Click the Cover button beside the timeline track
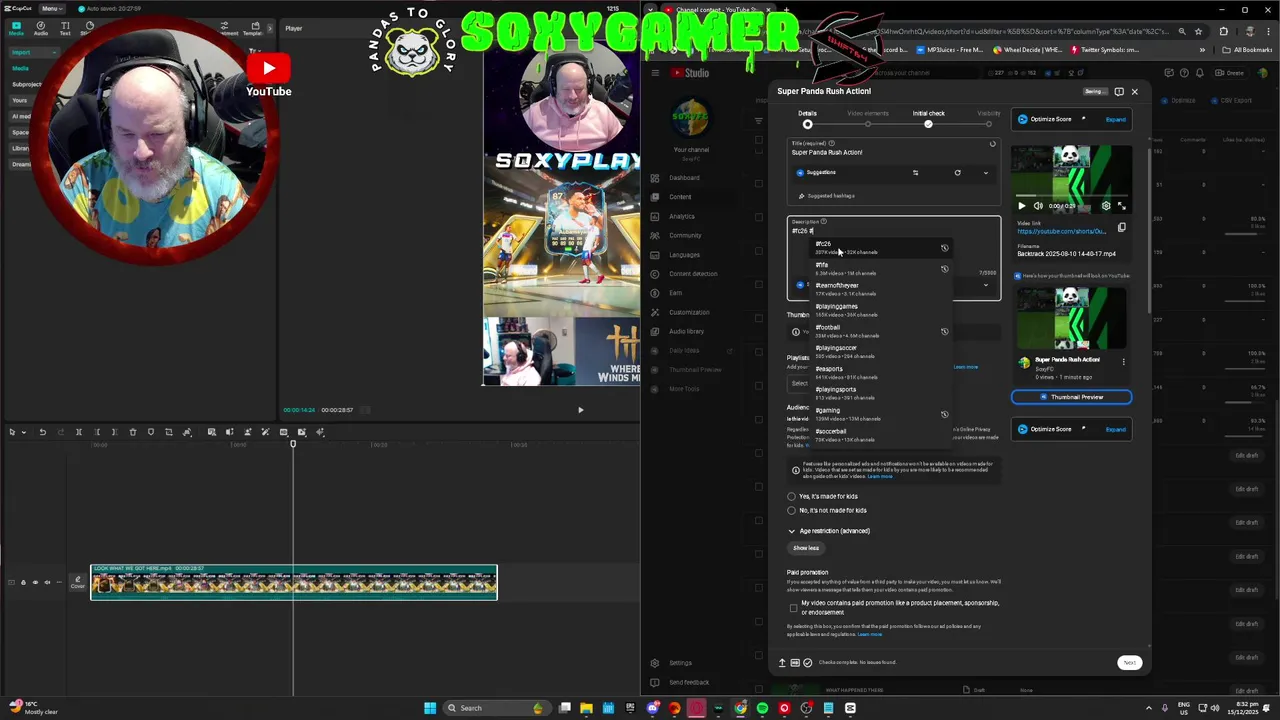The height and width of the screenshot is (720, 1280). point(77,582)
